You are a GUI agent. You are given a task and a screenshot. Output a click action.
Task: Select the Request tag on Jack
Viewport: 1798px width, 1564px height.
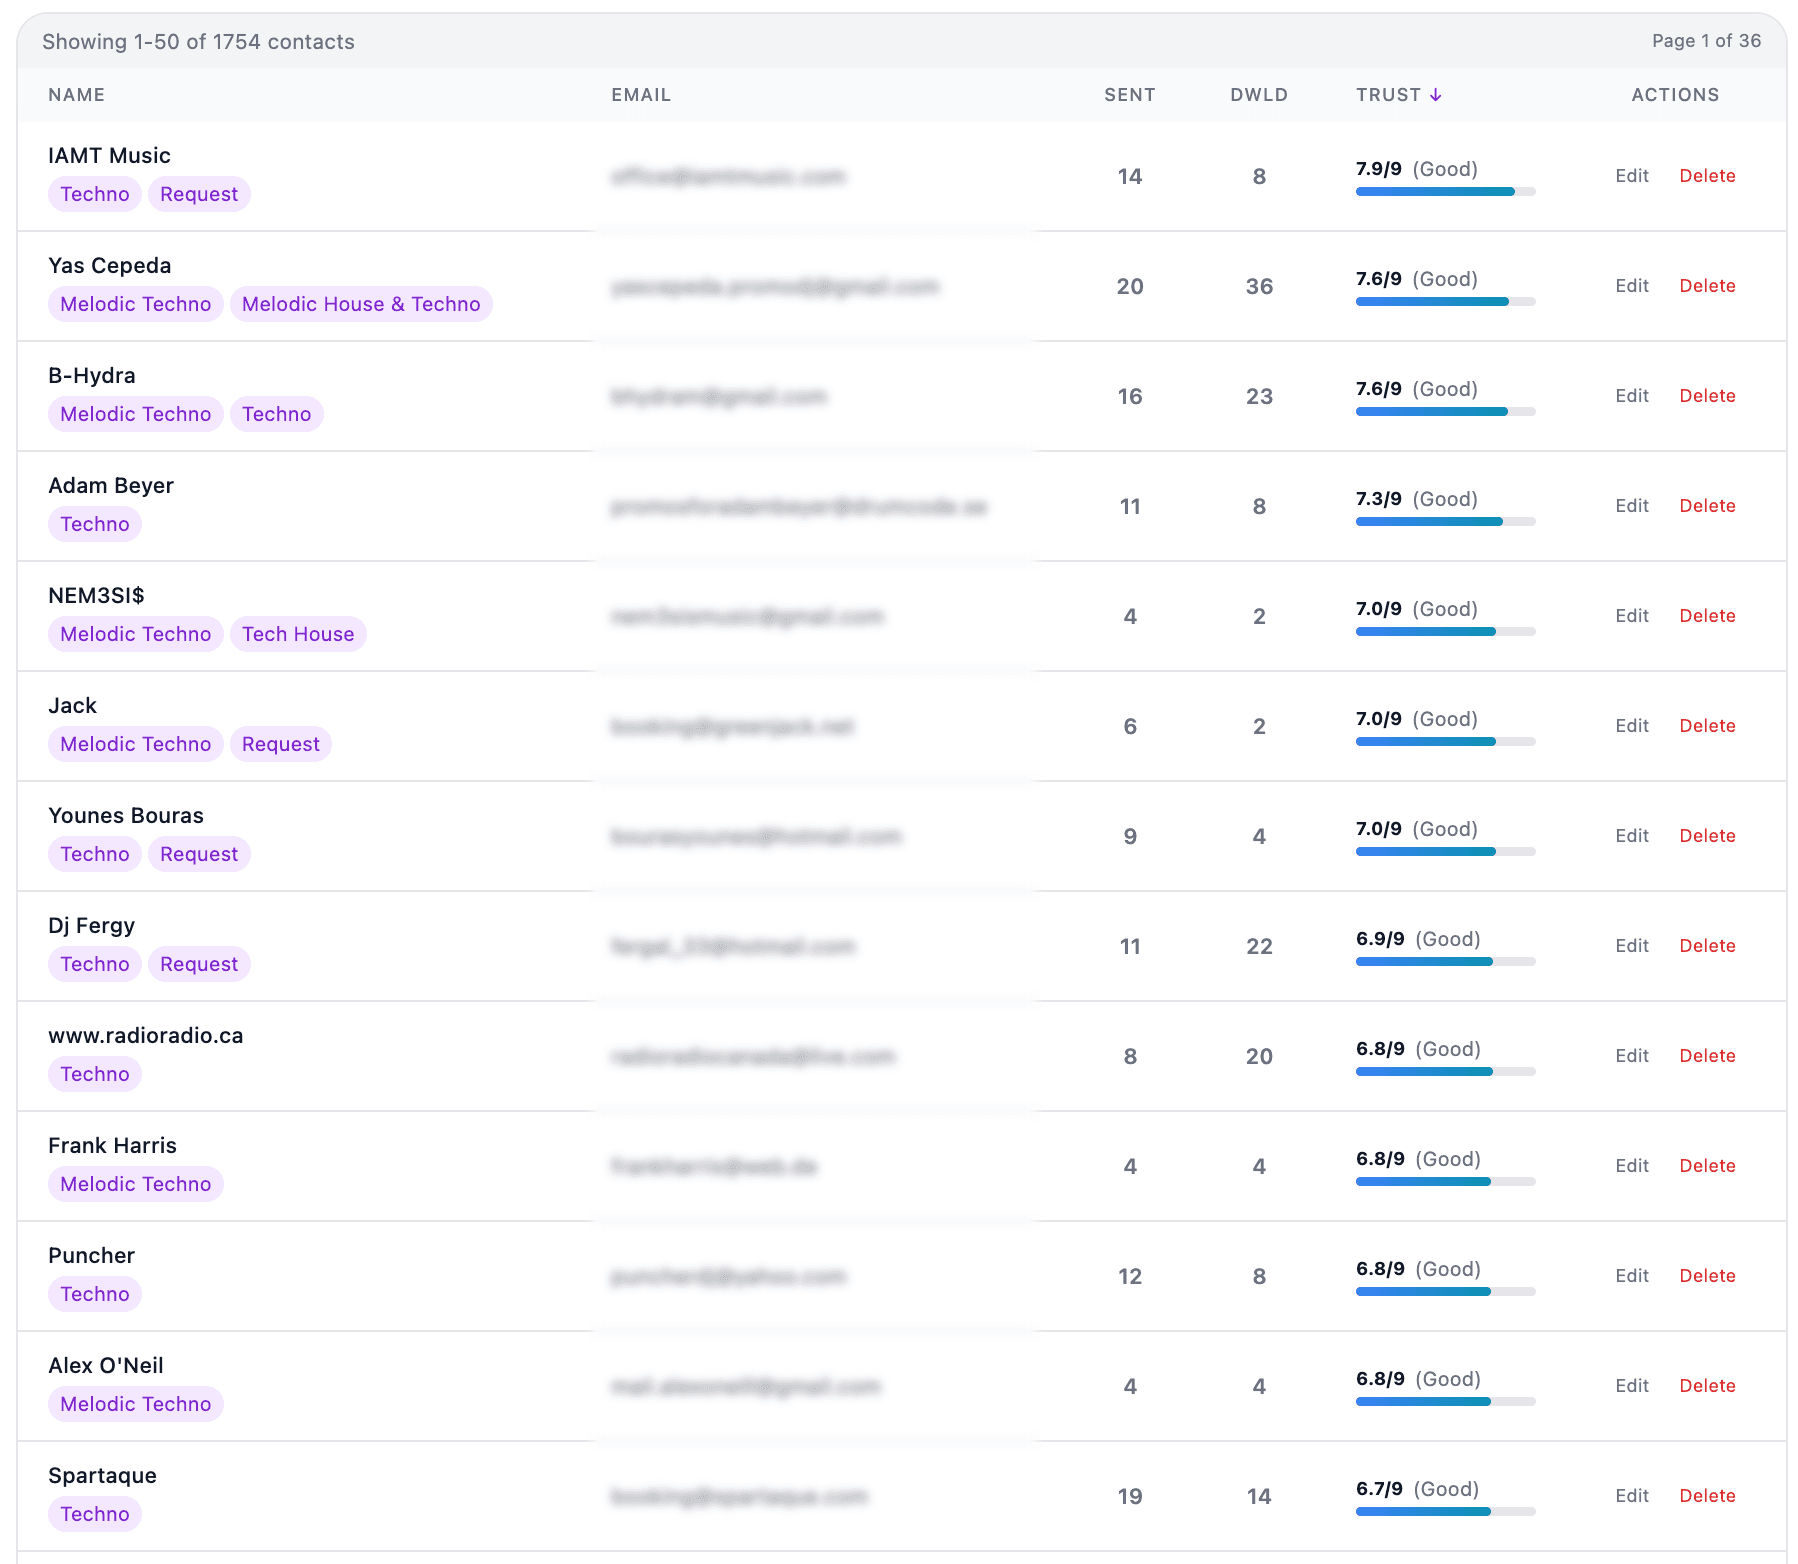[280, 743]
